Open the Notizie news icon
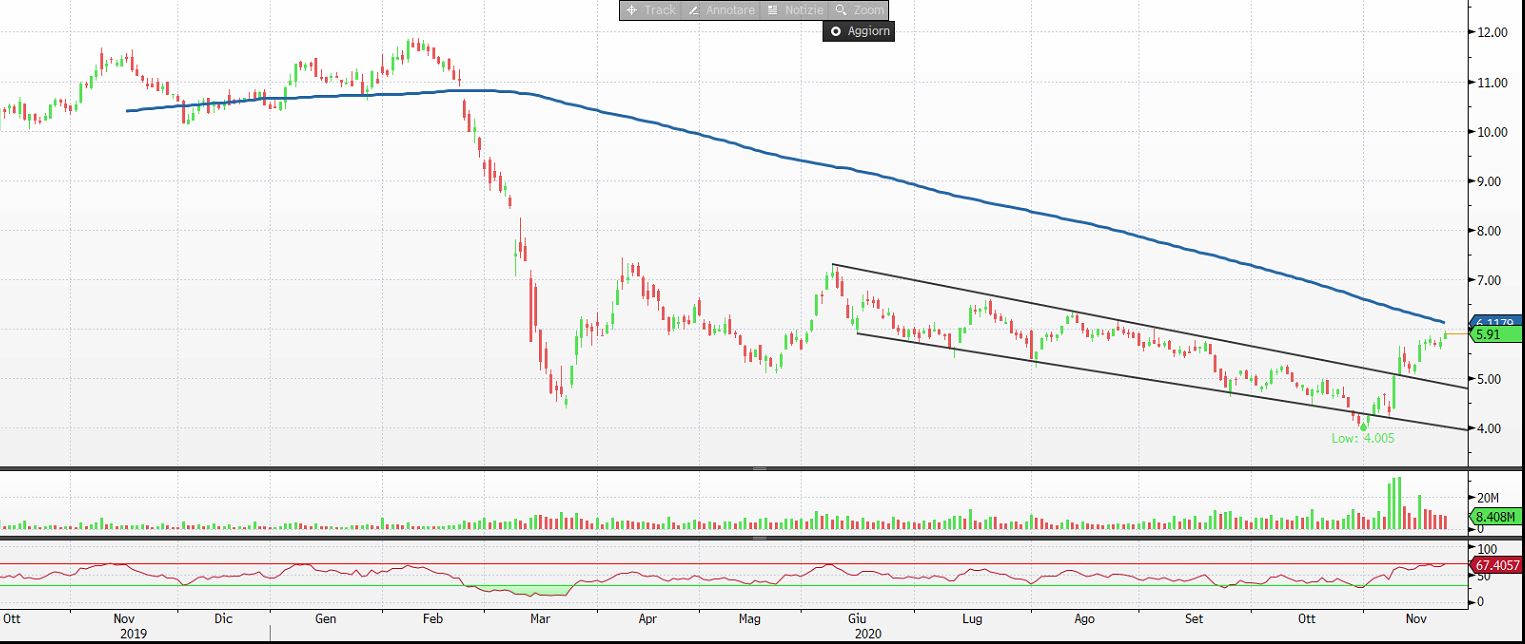Screen dimensions: 1525x644 pyautogui.click(x=772, y=10)
